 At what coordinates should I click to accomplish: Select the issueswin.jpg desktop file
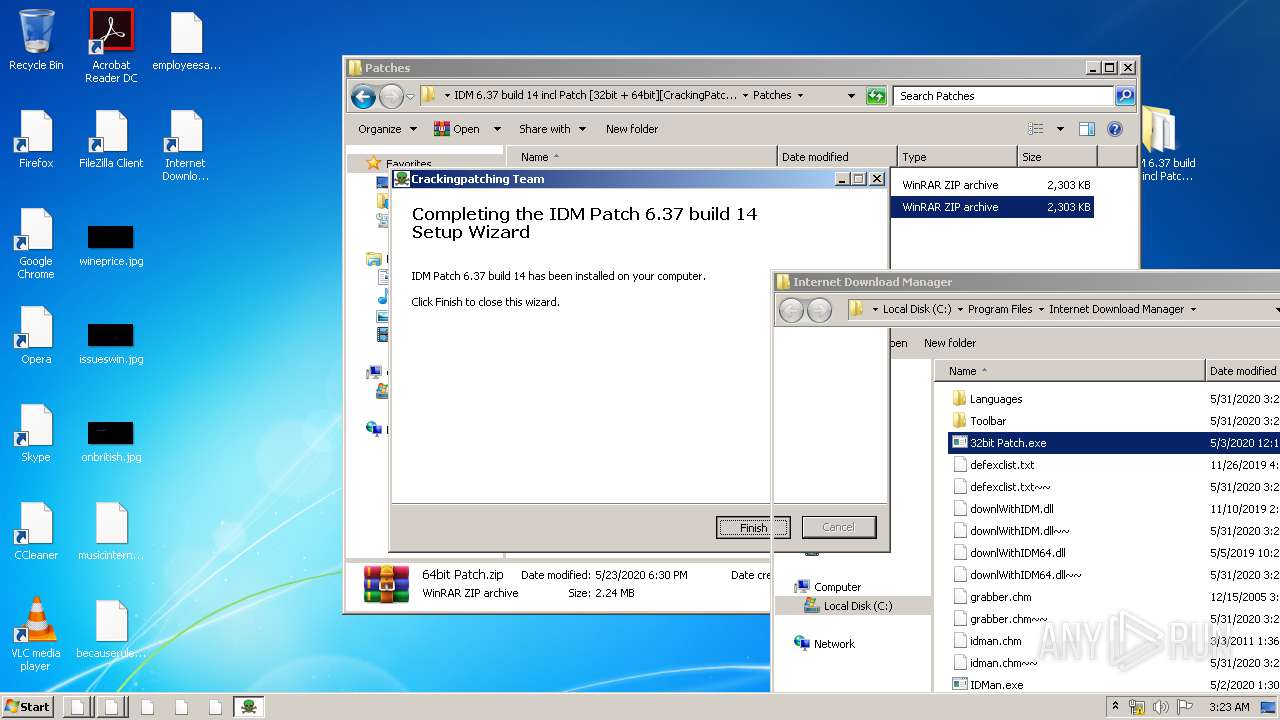[111, 343]
